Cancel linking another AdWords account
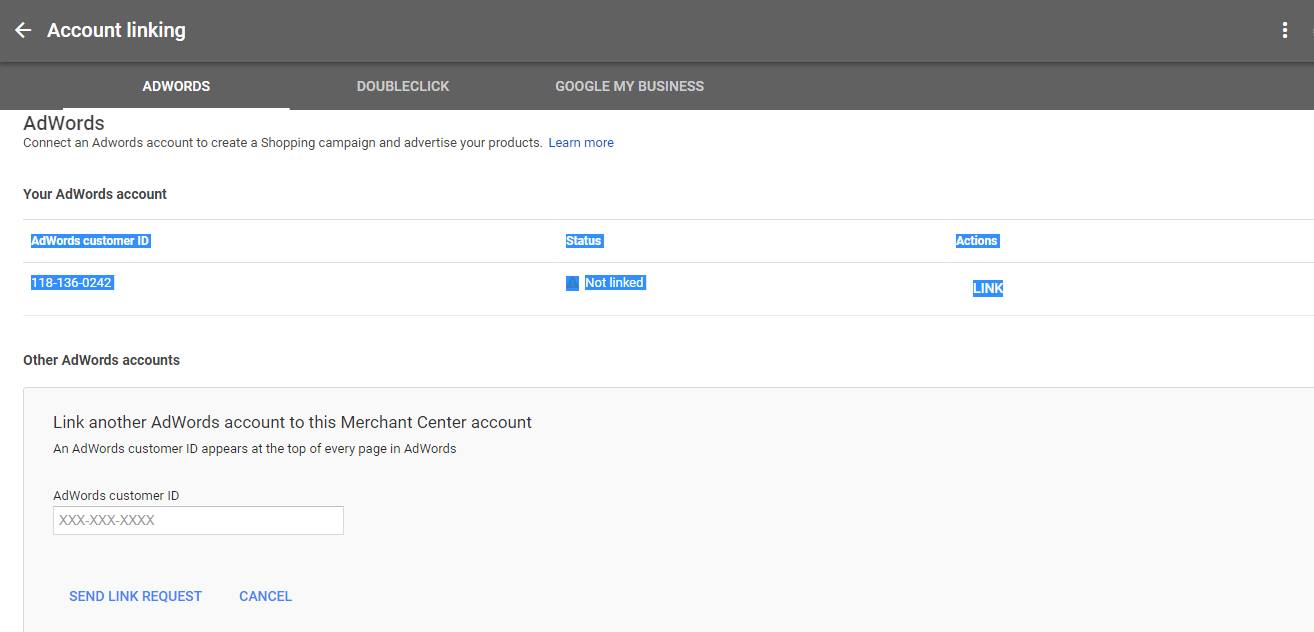Screen dimensions: 1314x632 [265, 596]
